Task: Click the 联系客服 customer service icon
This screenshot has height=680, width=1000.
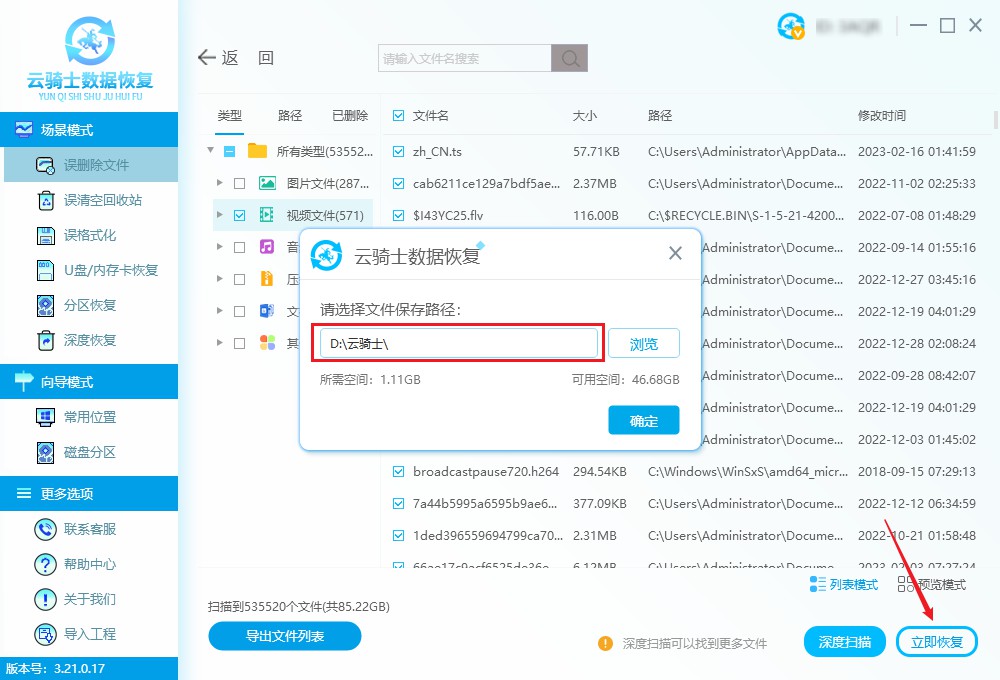Action: 45,528
